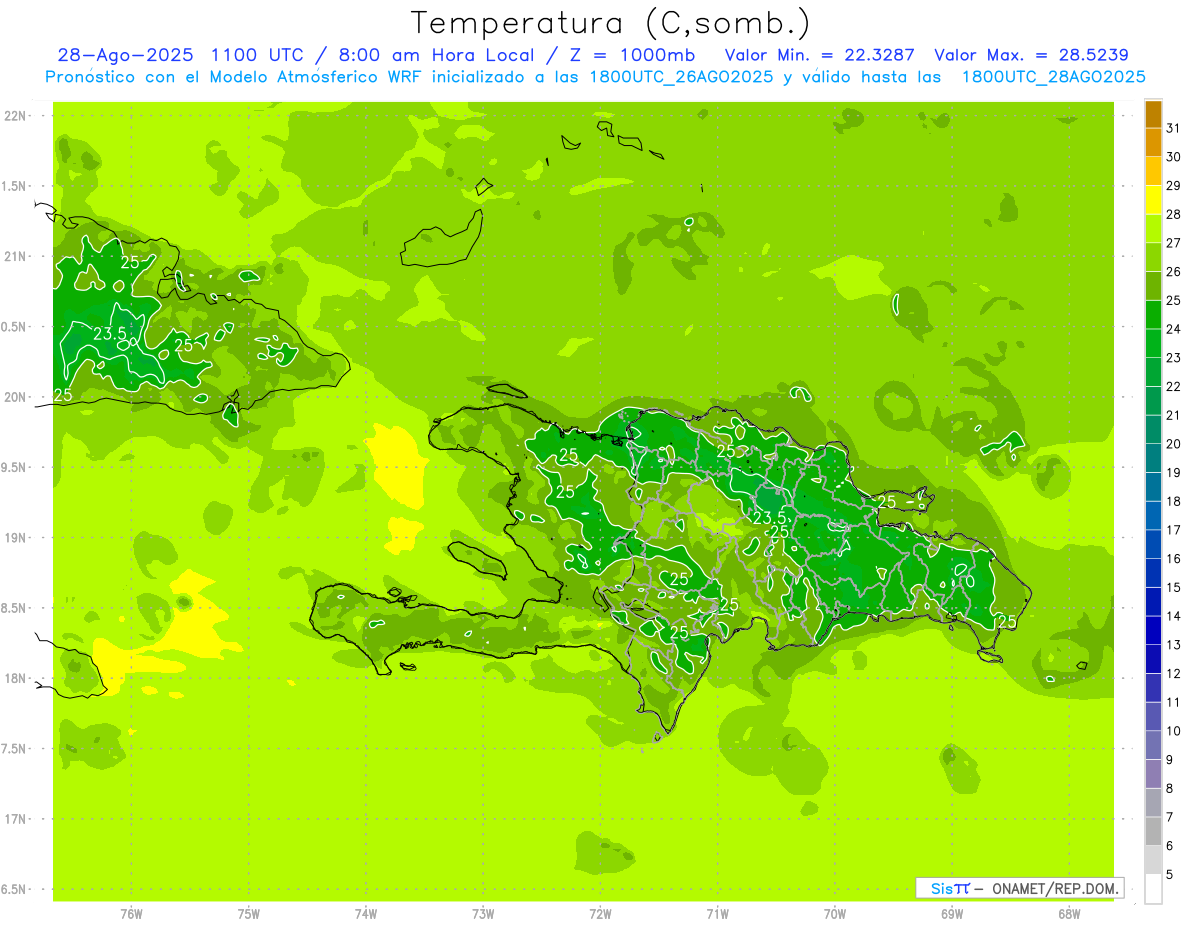Click the '5' legend value

pos(1170,874)
